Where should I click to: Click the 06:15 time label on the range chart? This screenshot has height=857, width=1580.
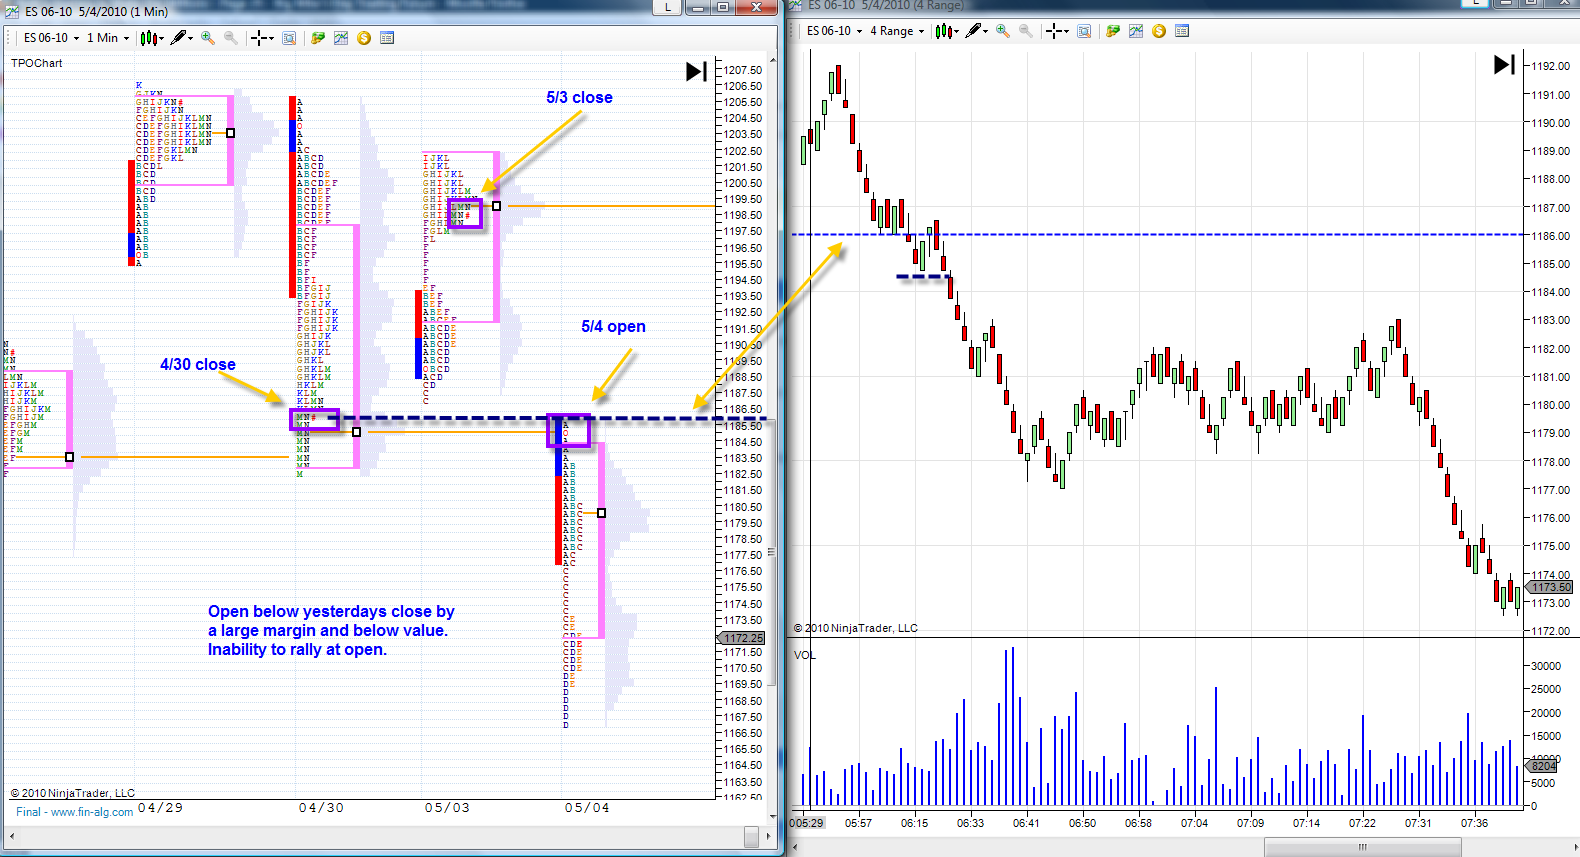click(x=914, y=823)
